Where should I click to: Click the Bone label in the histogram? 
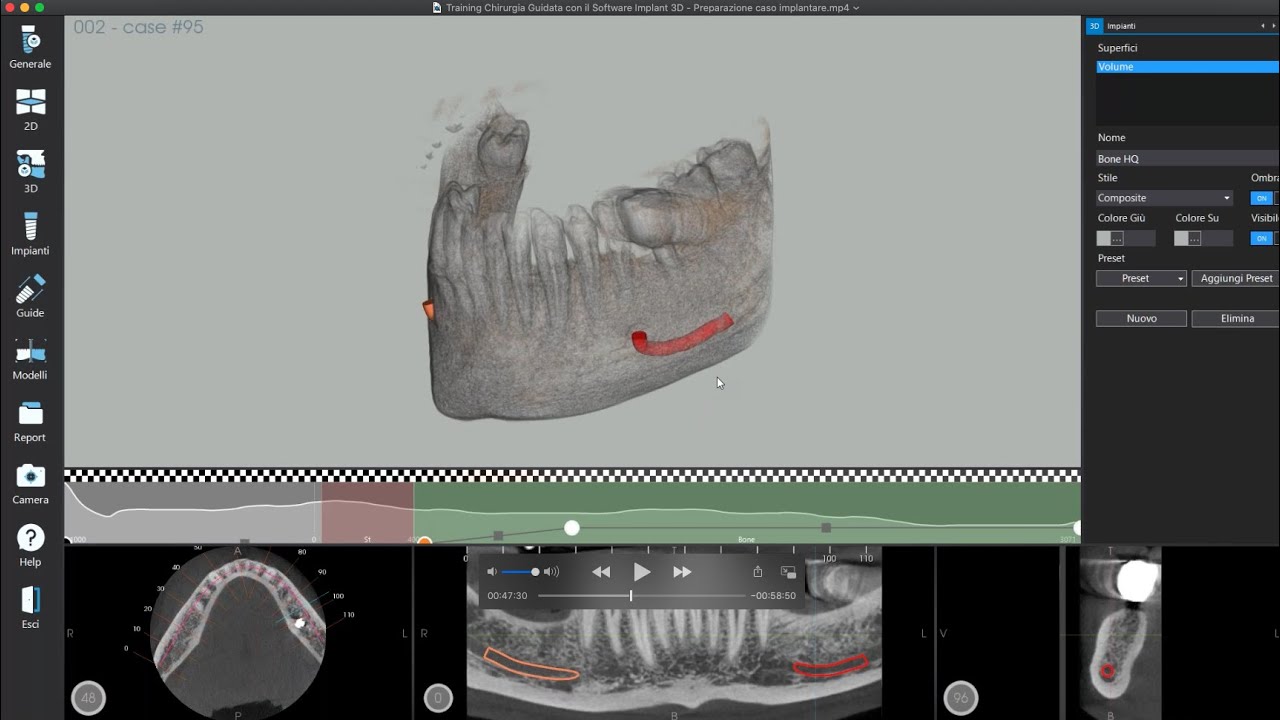(746, 540)
